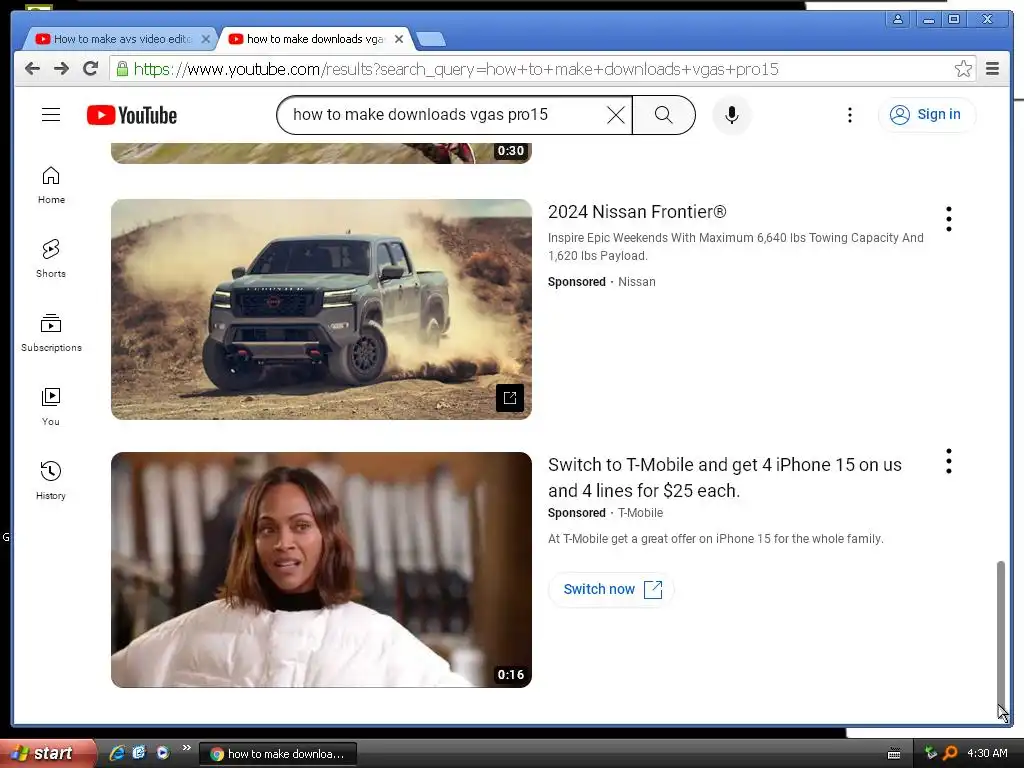This screenshot has width=1024, height=768.
Task: Click the Chrome user profile icon in title bar
Action: [x=898, y=20]
